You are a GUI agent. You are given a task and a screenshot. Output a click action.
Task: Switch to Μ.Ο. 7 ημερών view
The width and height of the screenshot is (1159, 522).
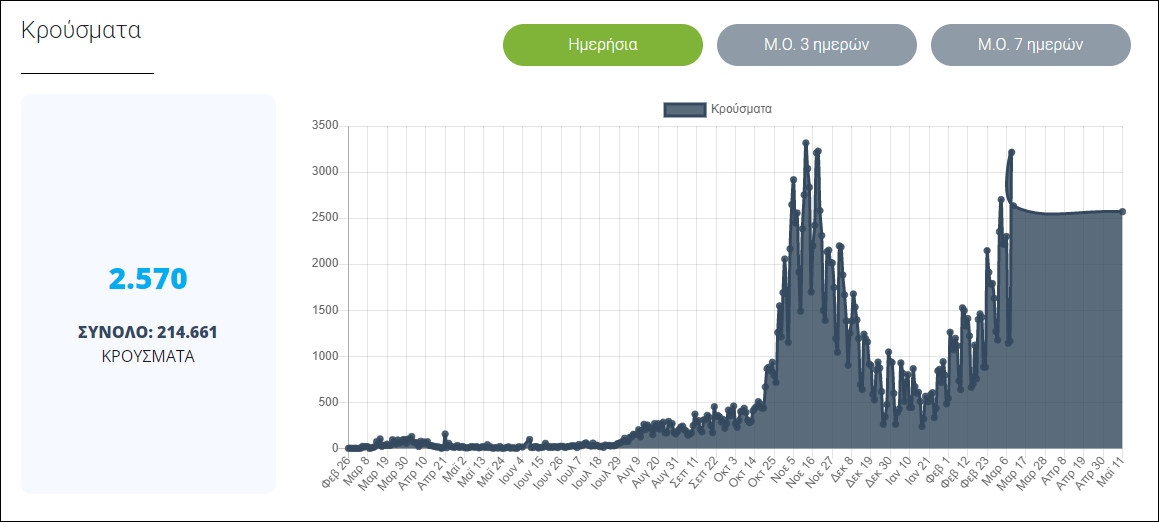(1030, 45)
